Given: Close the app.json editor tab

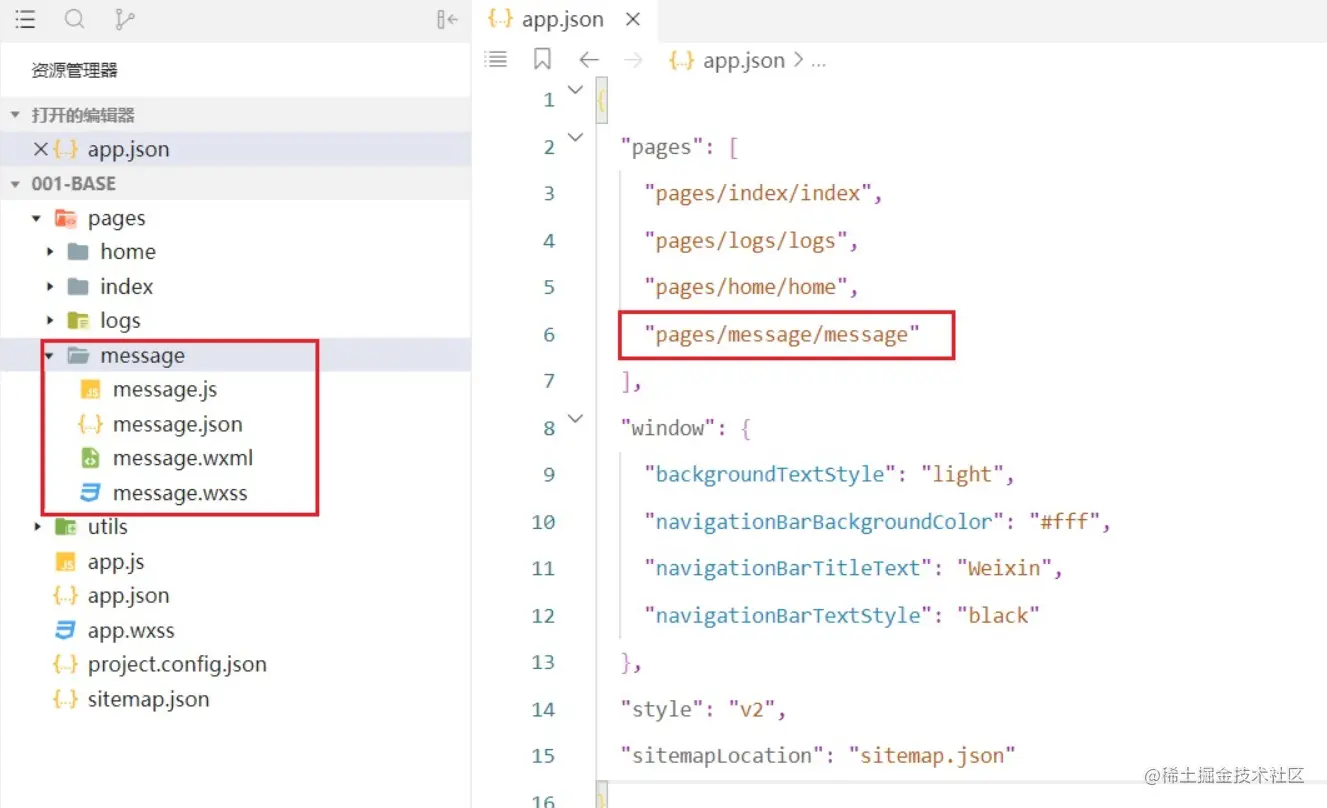Looking at the screenshot, I should 632,20.
